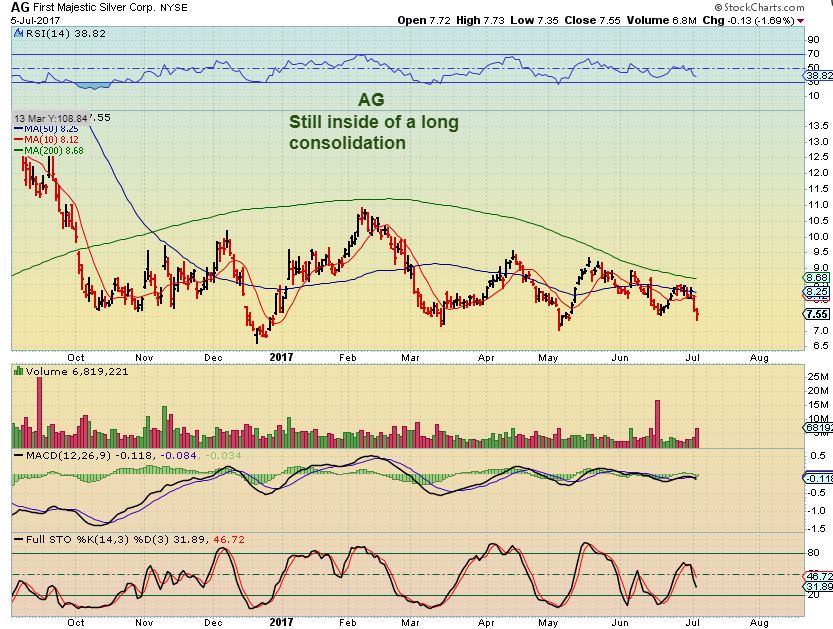The height and width of the screenshot is (629, 833).
Task: Click the 31.89 stochastic %K value tag
Action: (819, 586)
